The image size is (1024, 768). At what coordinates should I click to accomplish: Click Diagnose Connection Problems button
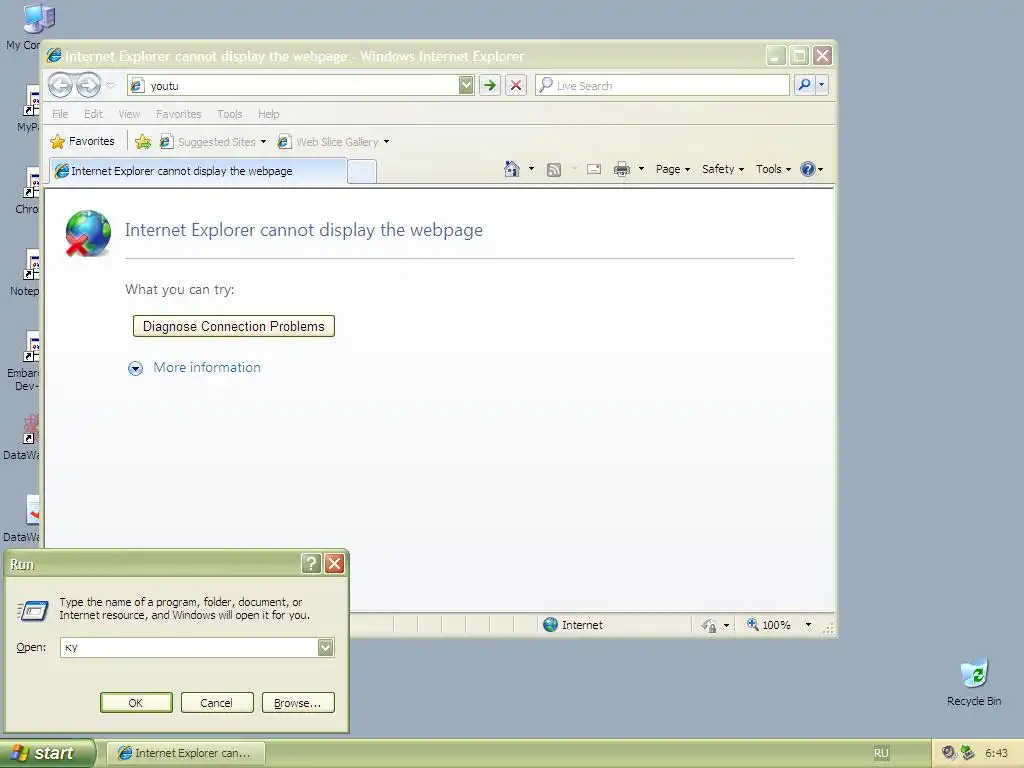click(x=234, y=326)
